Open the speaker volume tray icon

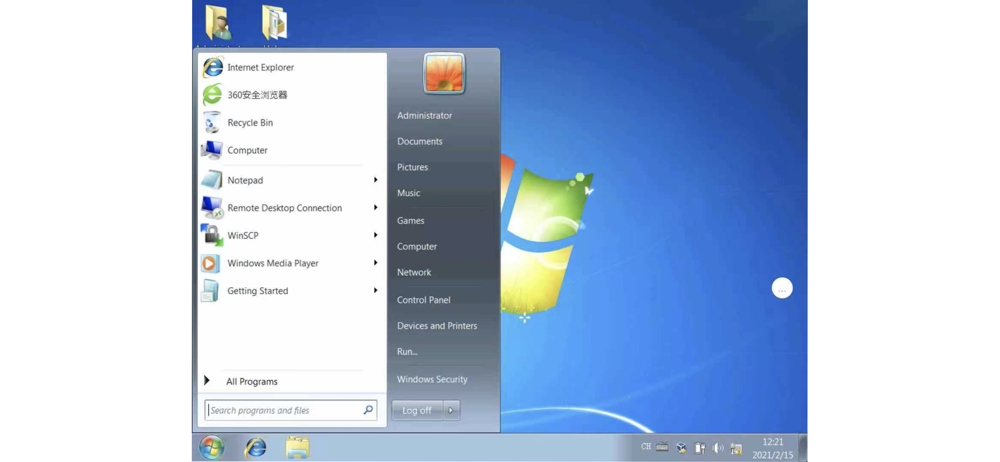pos(718,448)
